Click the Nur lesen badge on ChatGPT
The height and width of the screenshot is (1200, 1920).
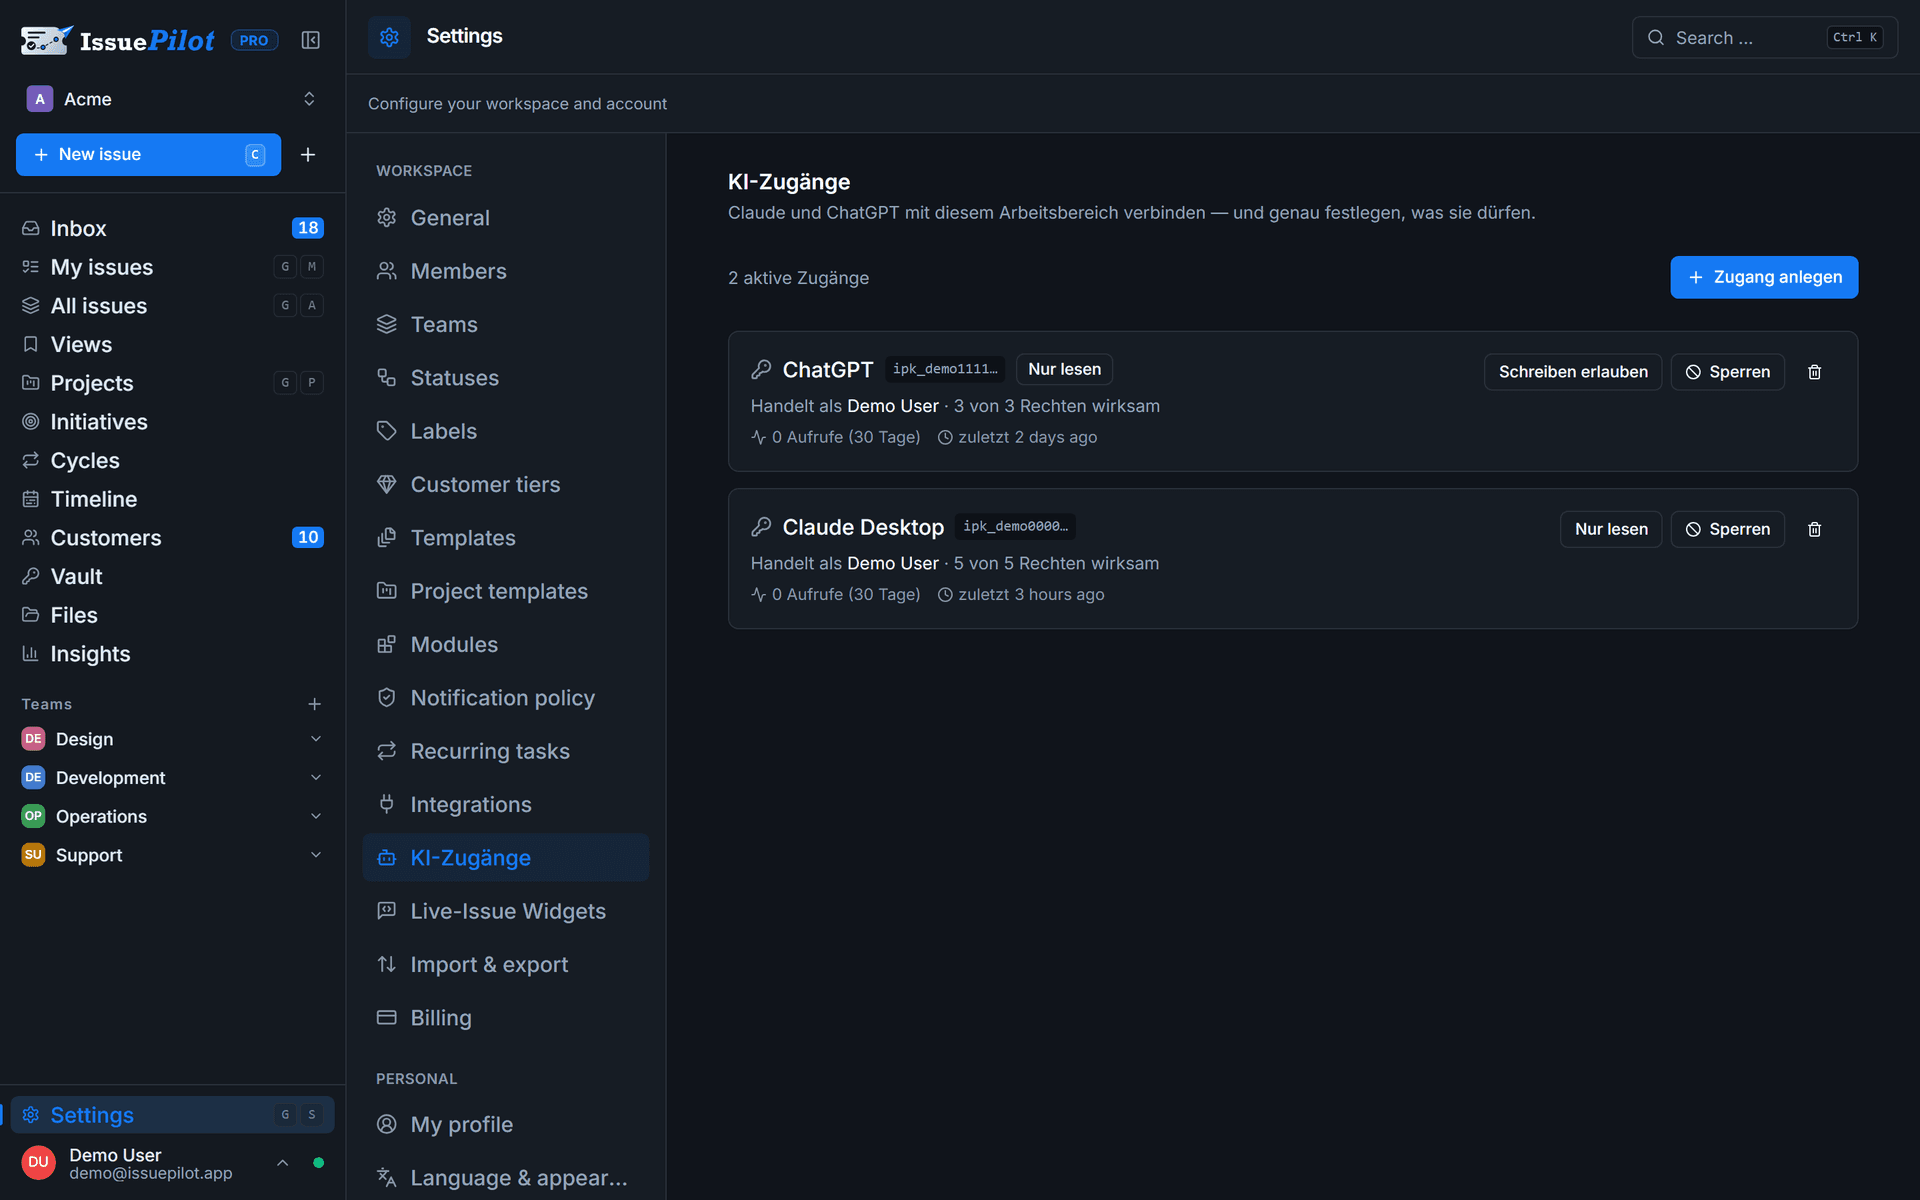pyautogui.click(x=1064, y=369)
